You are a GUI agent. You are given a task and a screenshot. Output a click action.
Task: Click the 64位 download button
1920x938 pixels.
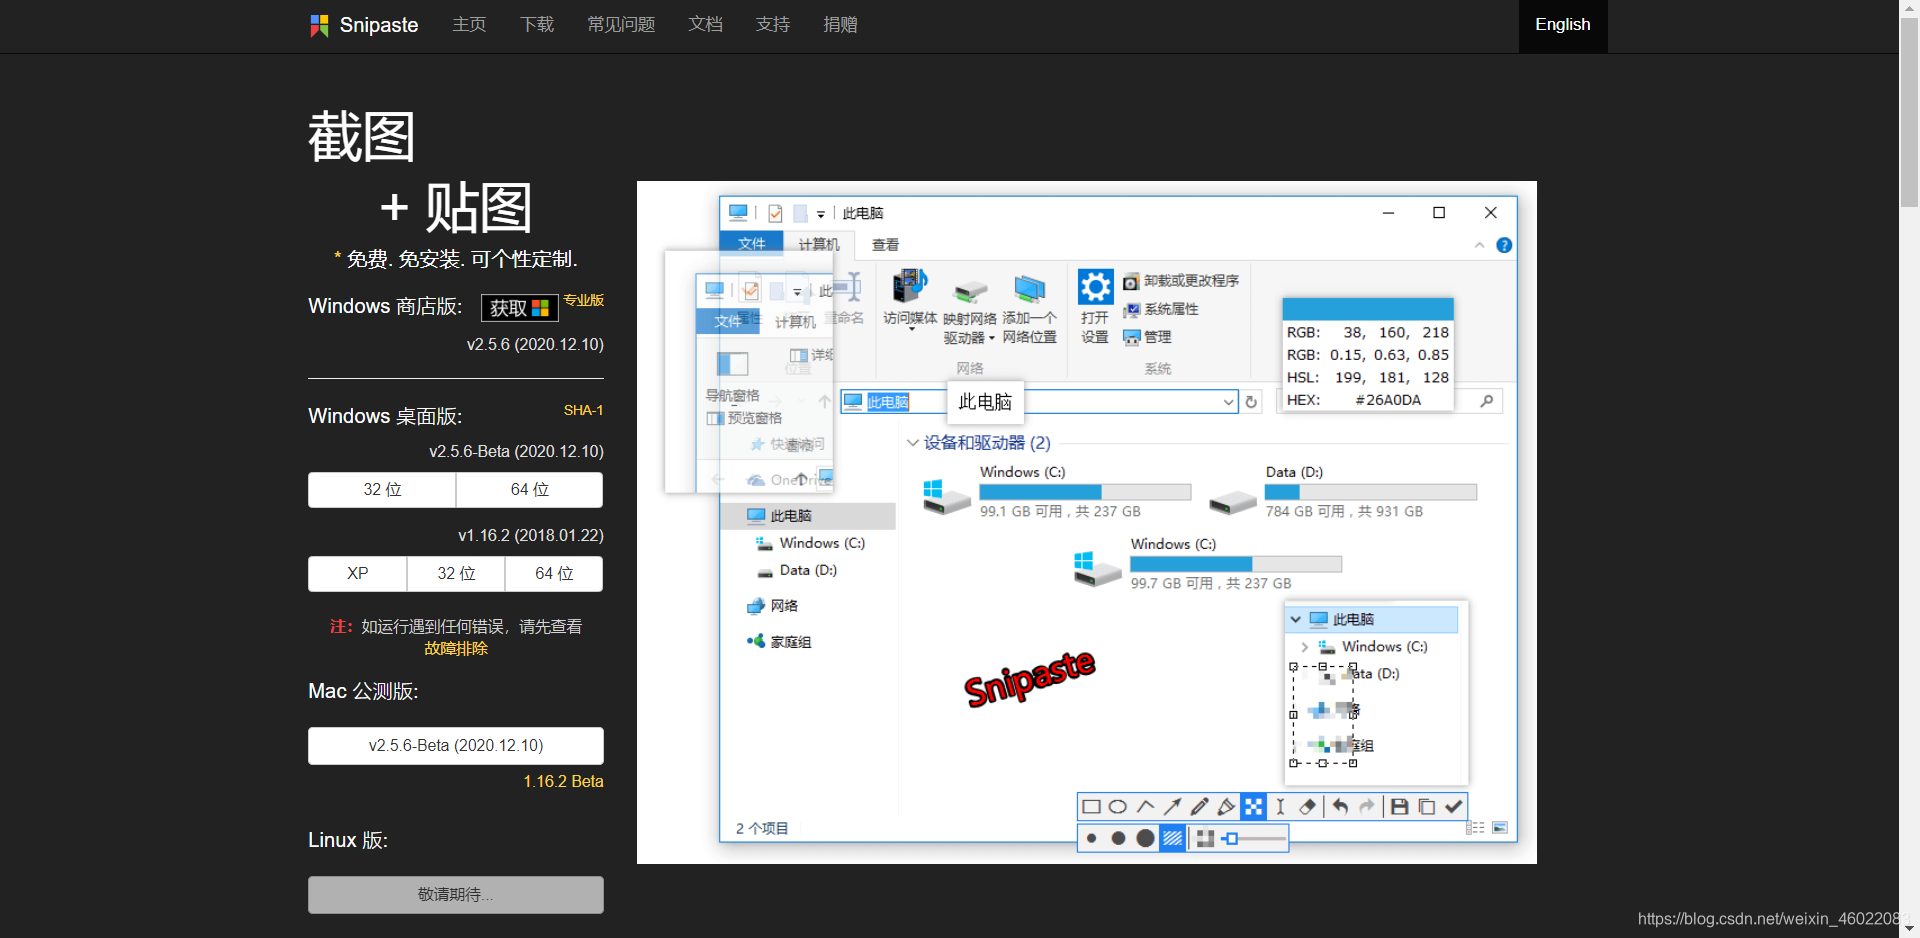pos(529,490)
